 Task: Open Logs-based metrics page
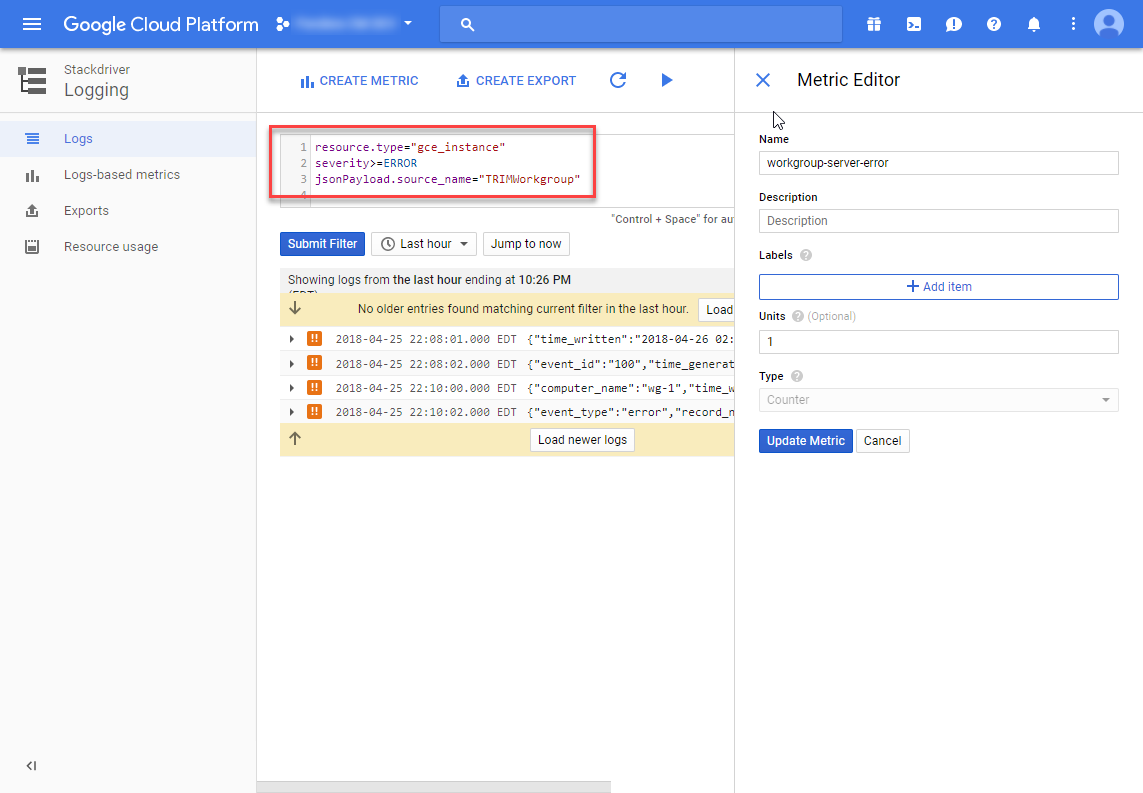pos(128,175)
